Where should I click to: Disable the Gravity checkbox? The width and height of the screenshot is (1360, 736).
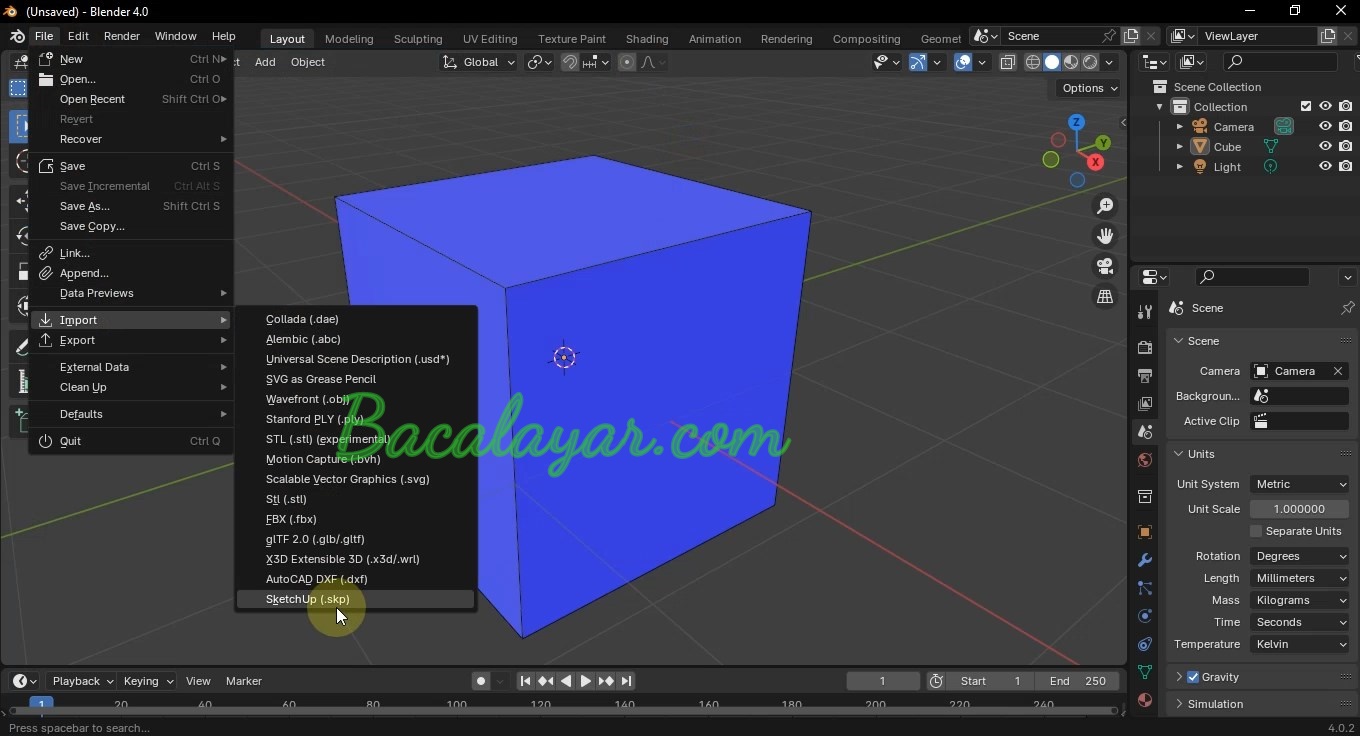[x=1193, y=677]
